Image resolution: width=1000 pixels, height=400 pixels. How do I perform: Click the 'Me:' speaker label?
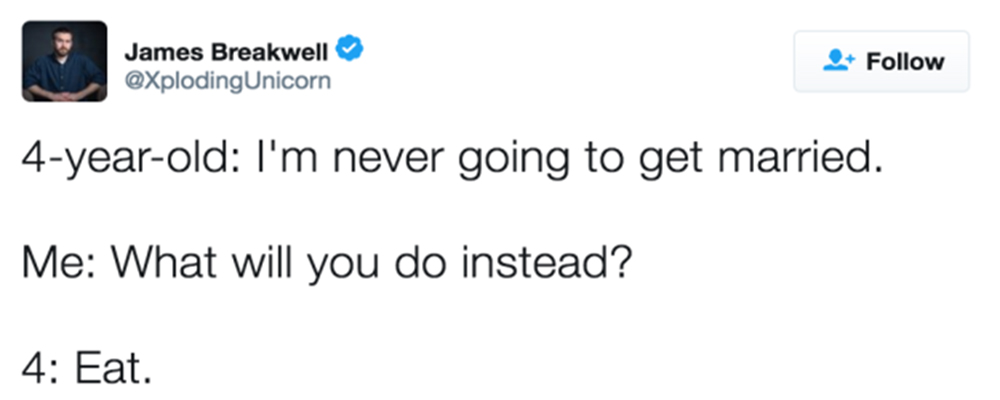(x=60, y=263)
